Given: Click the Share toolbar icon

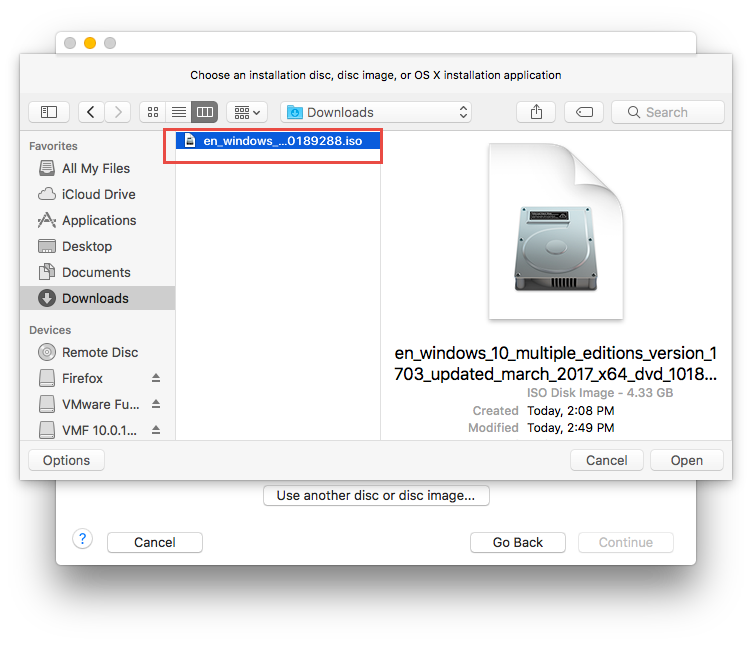Looking at the screenshot, I should click(x=536, y=112).
